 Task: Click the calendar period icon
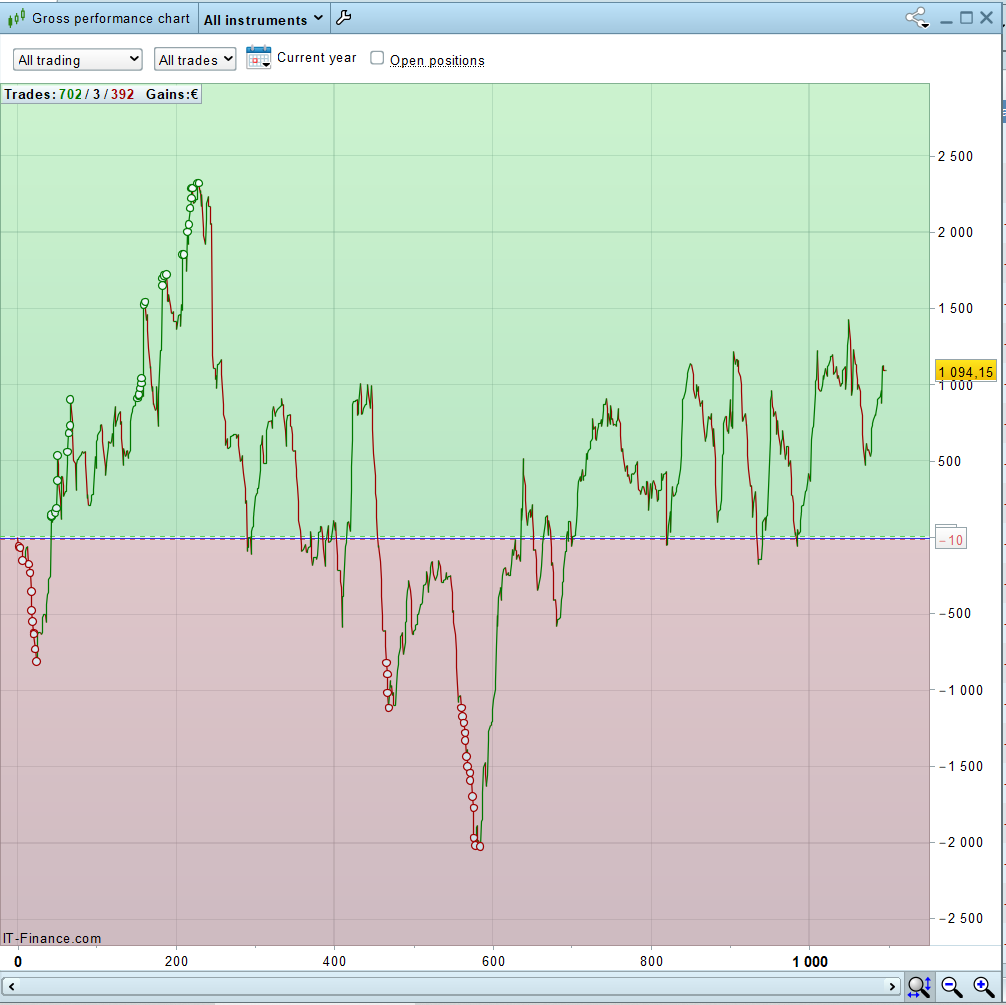coord(259,58)
